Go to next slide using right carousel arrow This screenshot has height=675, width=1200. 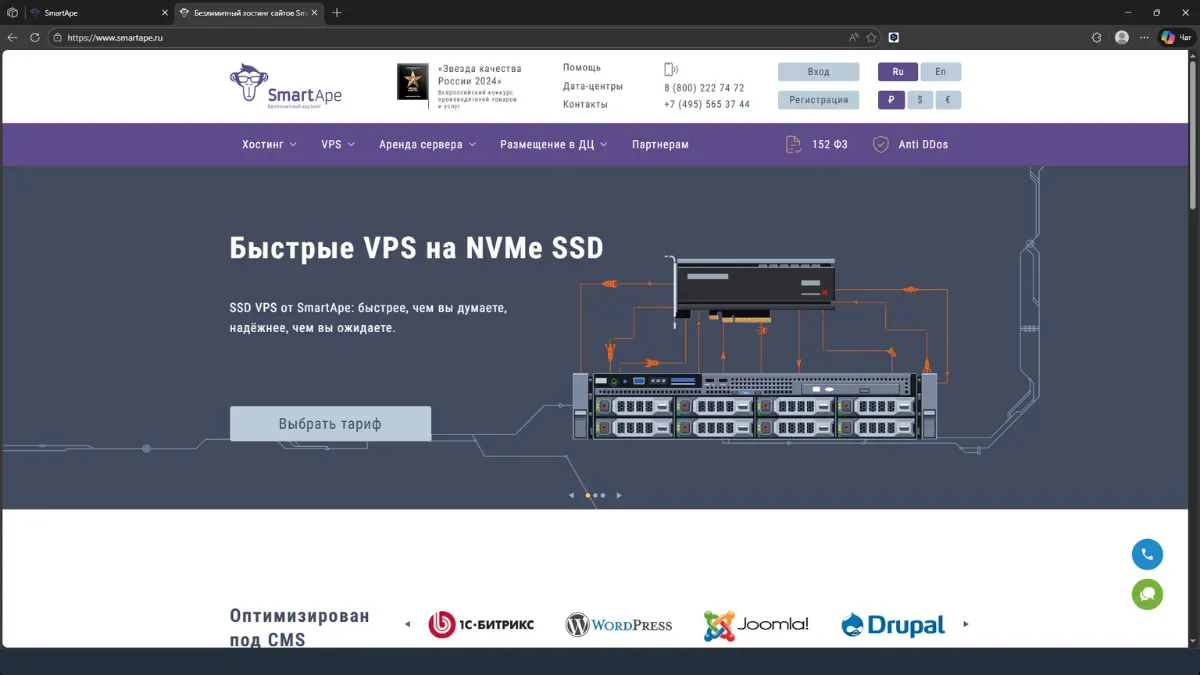click(x=619, y=495)
